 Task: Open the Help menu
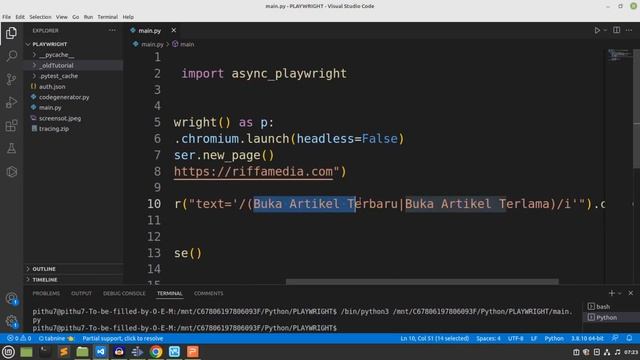128,17
